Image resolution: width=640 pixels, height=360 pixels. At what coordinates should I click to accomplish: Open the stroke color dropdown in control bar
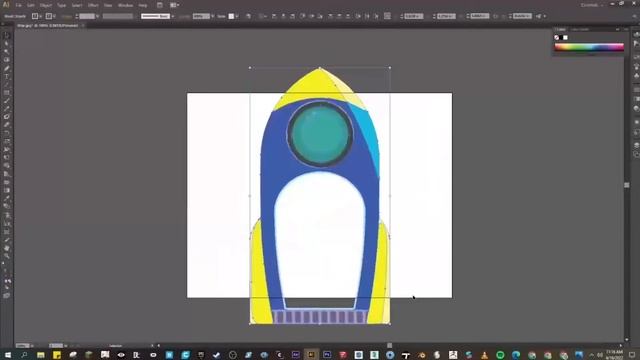(54, 16)
